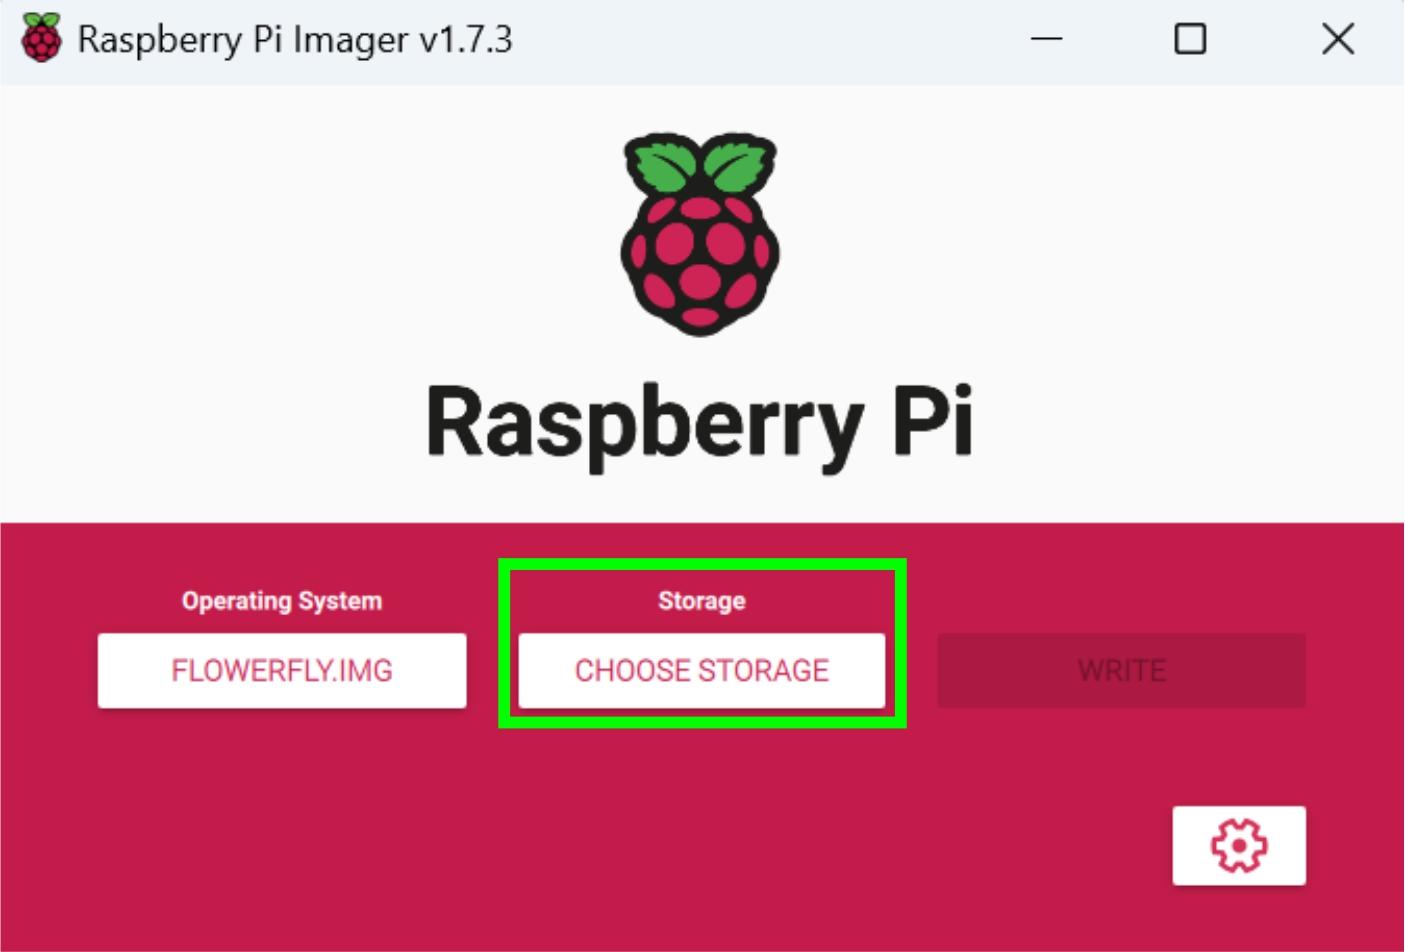1405x952 pixels.
Task: Click the WRITE button
Action: [x=1121, y=670]
